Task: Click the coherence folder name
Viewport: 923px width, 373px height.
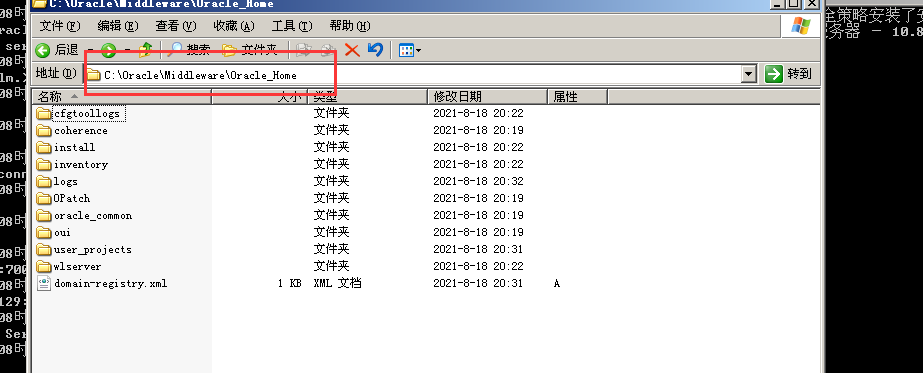Action: (81, 131)
